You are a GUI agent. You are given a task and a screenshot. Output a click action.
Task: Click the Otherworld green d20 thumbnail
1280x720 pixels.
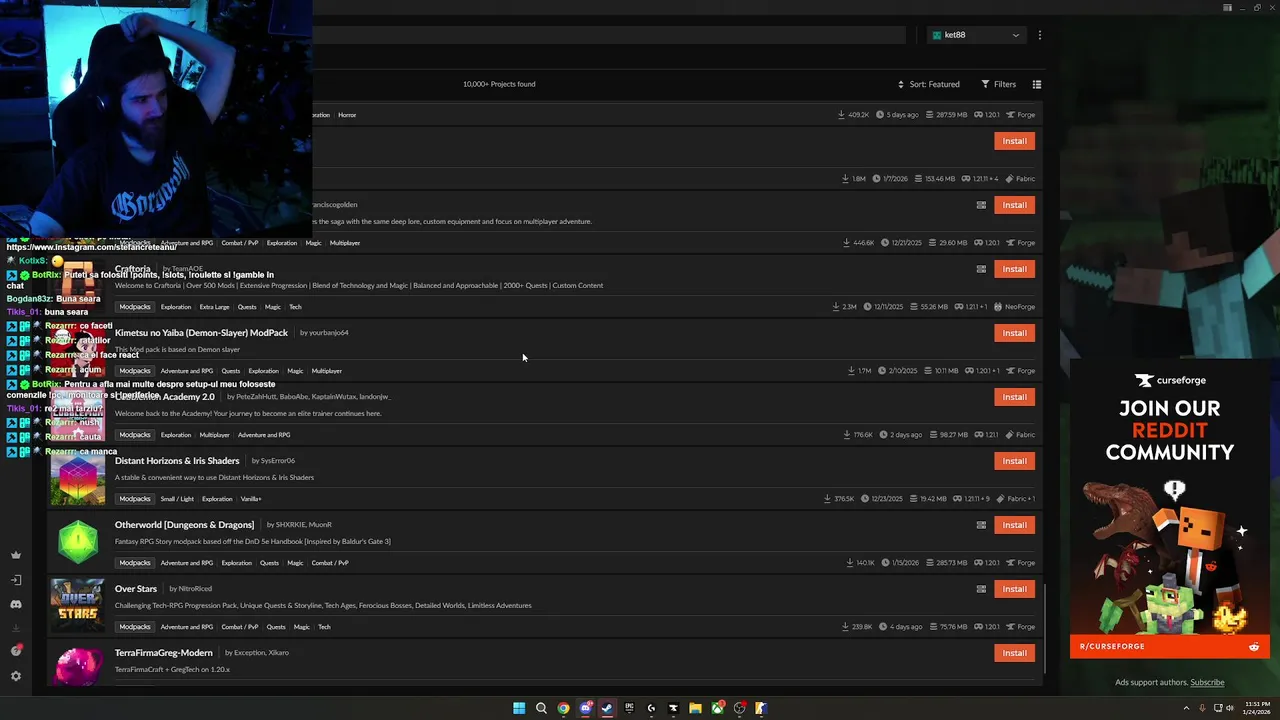tap(78, 543)
